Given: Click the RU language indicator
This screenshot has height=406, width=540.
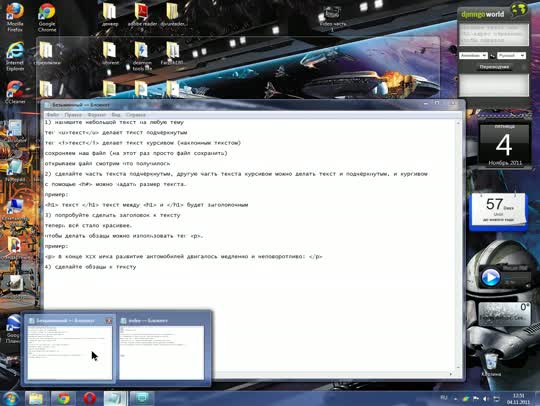Looking at the screenshot, I should pos(444,398).
